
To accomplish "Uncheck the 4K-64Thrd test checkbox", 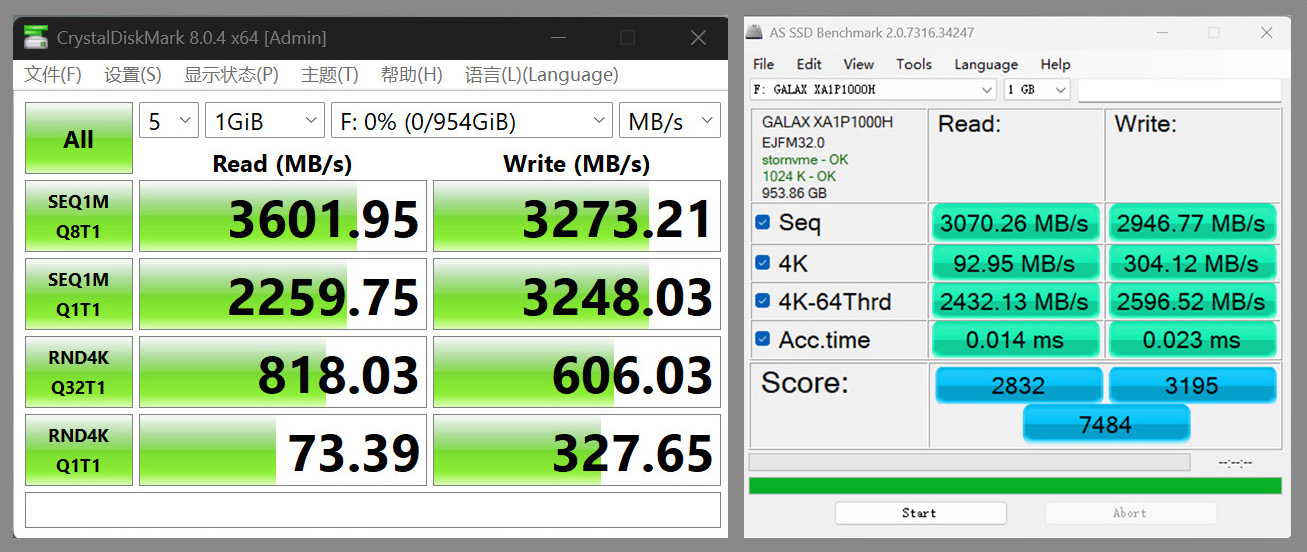I will (x=764, y=301).
